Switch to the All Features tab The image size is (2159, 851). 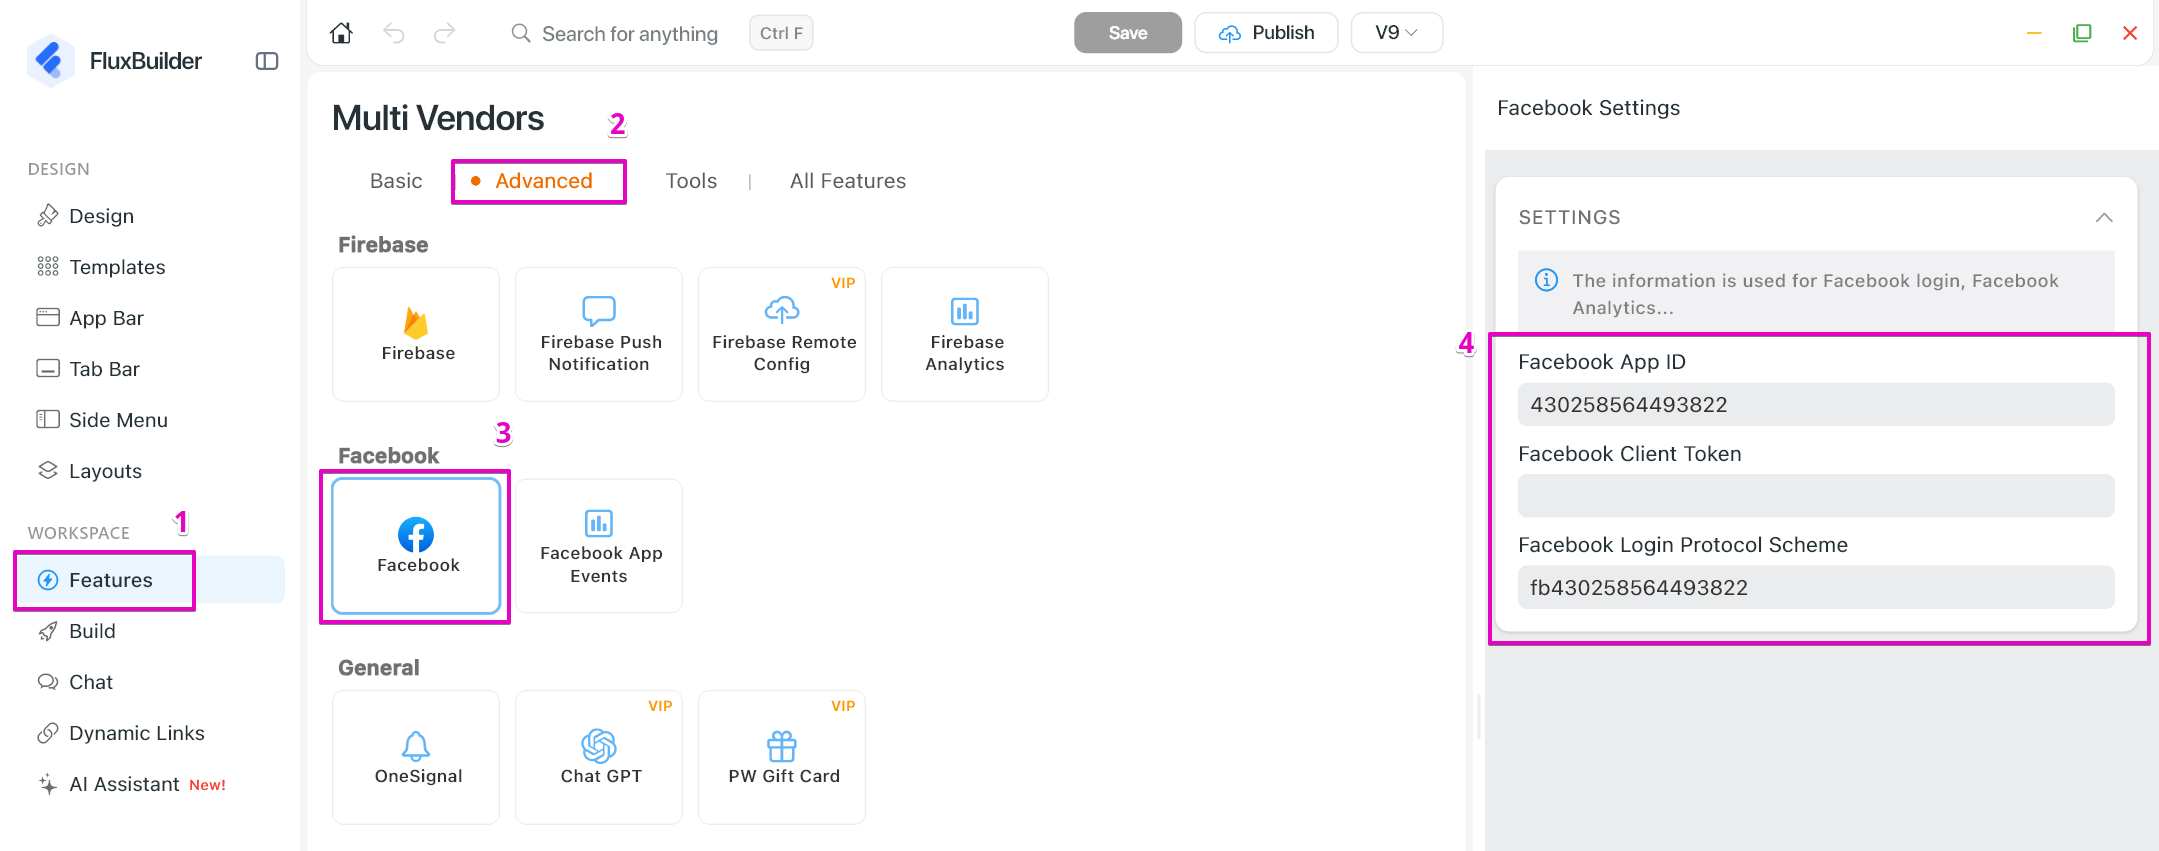click(848, 181)
